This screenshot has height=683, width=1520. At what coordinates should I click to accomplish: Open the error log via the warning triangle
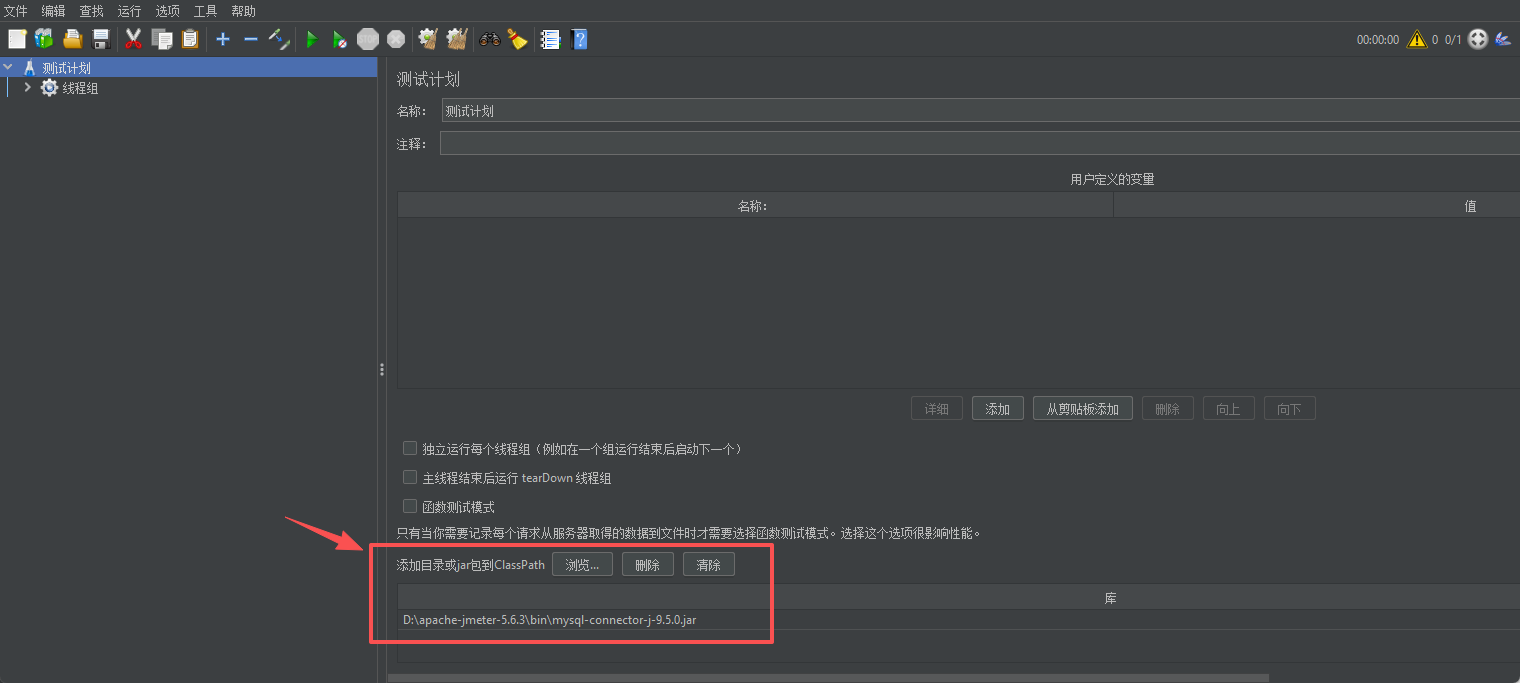pyautogui.click(x=1416, y=39)
